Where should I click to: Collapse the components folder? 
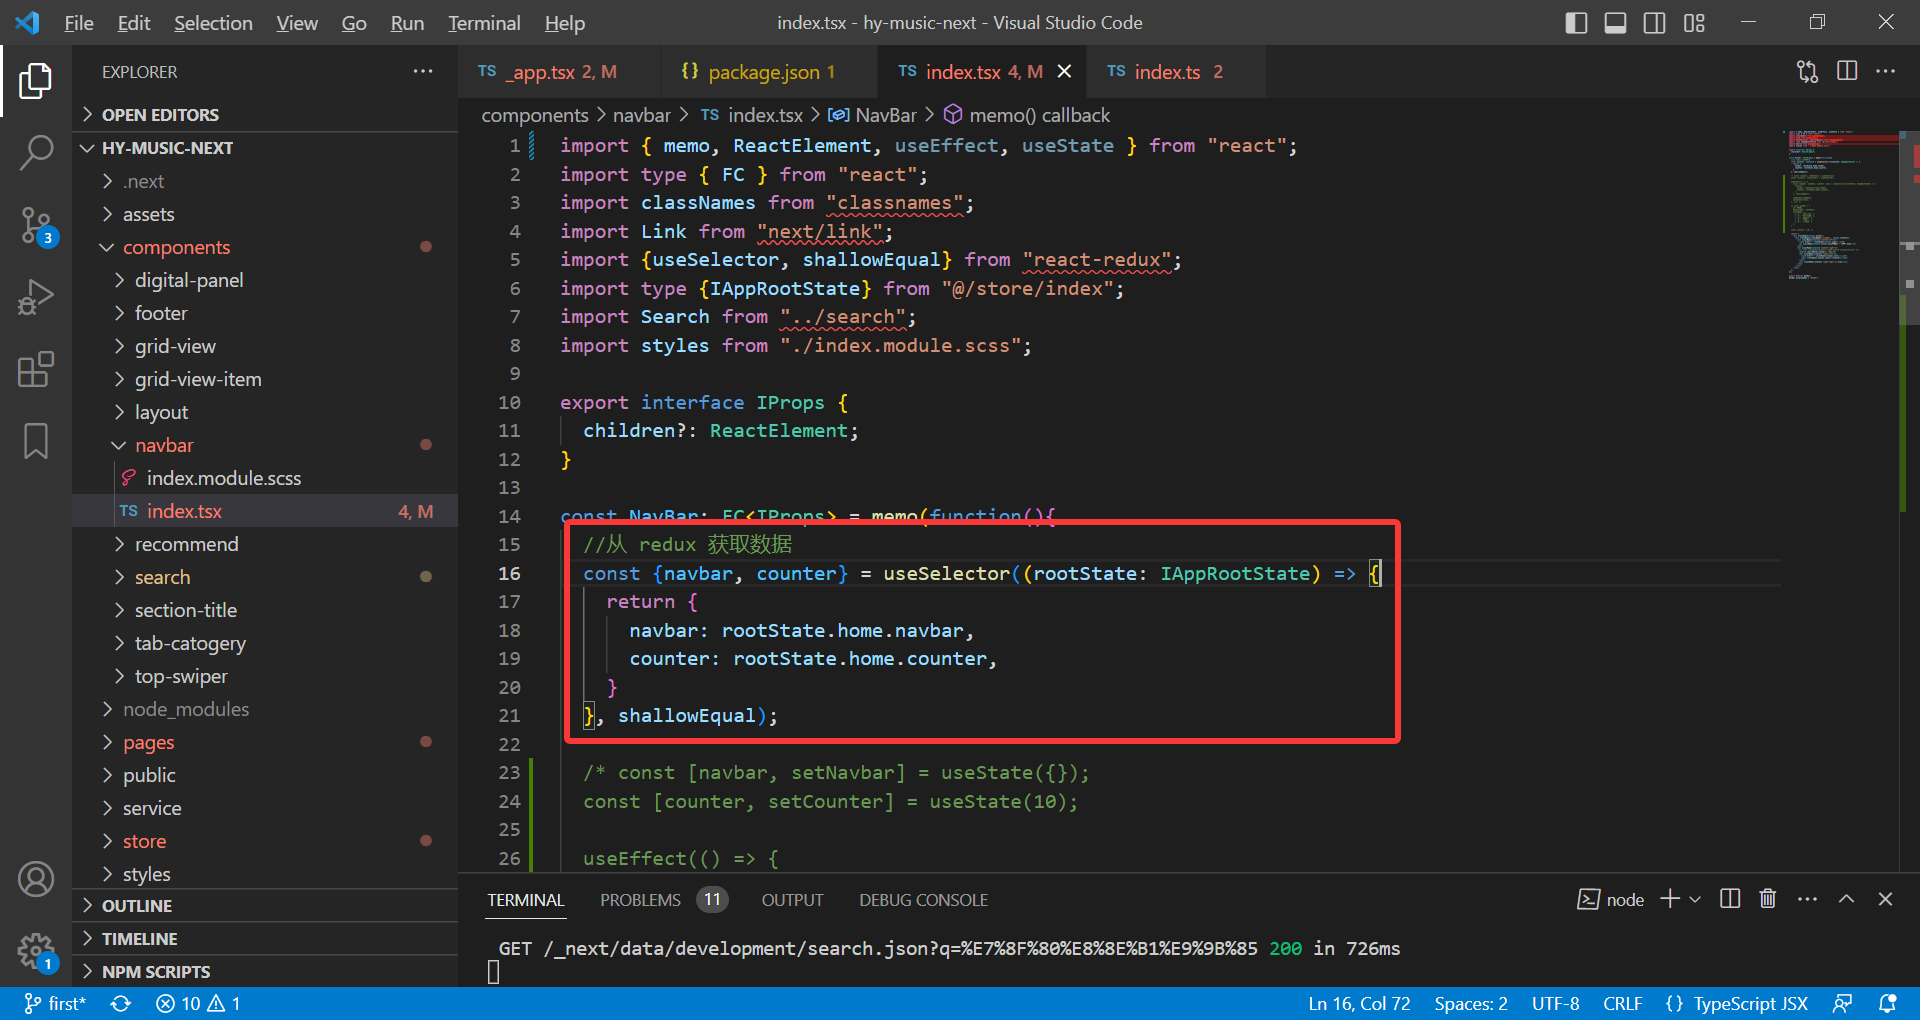(x=265, y=247)
